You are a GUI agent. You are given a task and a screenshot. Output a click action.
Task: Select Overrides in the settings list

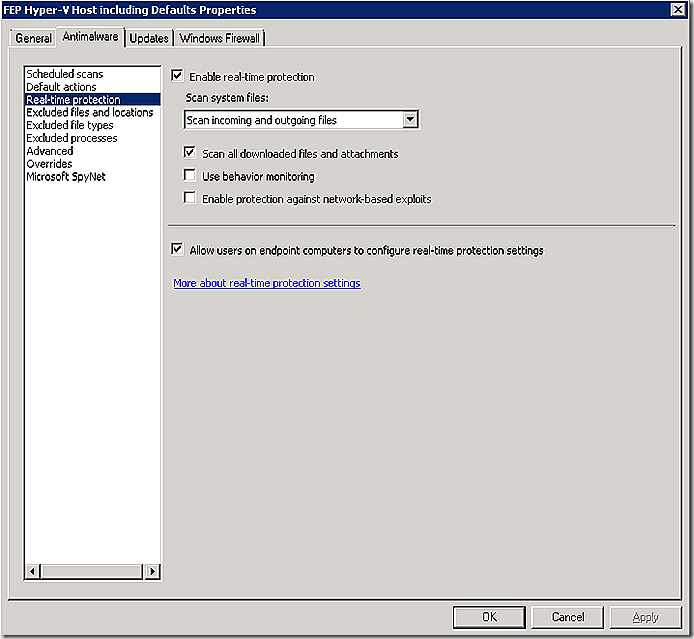tap(93, 164)
